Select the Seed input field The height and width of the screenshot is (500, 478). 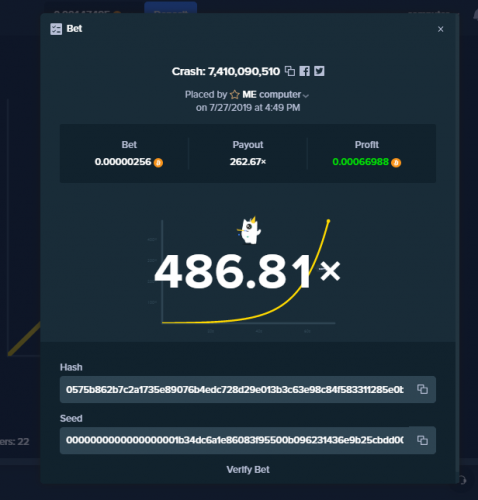[x=248, y=440]
